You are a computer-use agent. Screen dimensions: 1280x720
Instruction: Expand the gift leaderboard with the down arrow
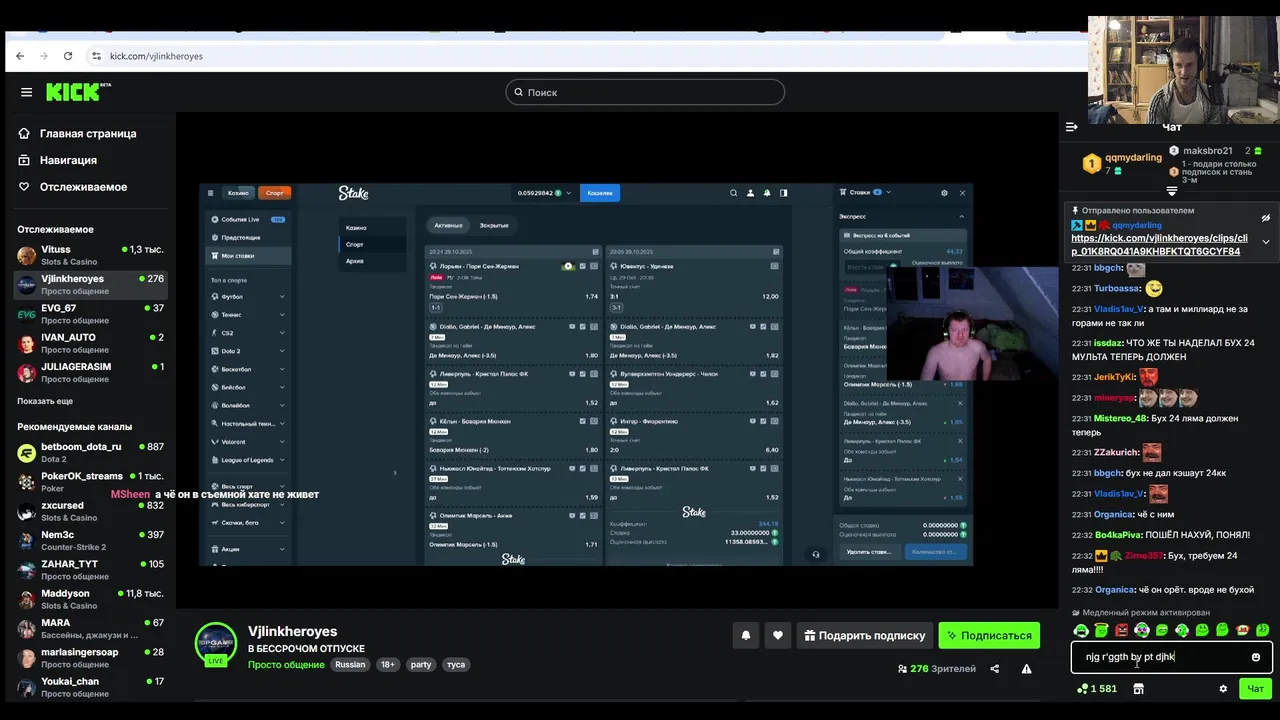[x=1172, y=191]
